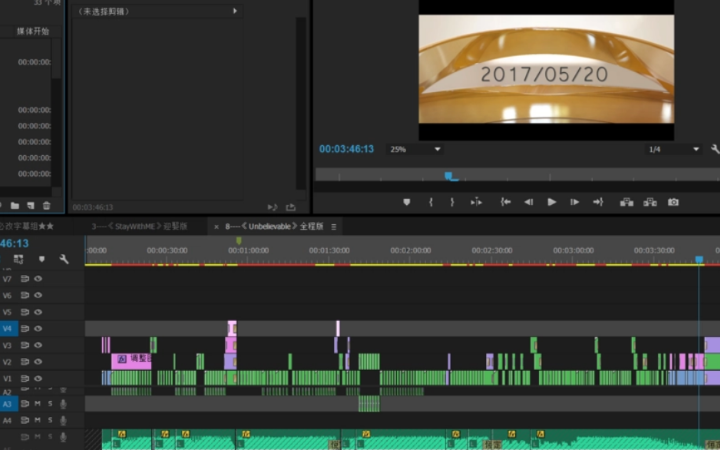
Task: Hide track V7 using its eye icon
Action: (x=38, y=279)
